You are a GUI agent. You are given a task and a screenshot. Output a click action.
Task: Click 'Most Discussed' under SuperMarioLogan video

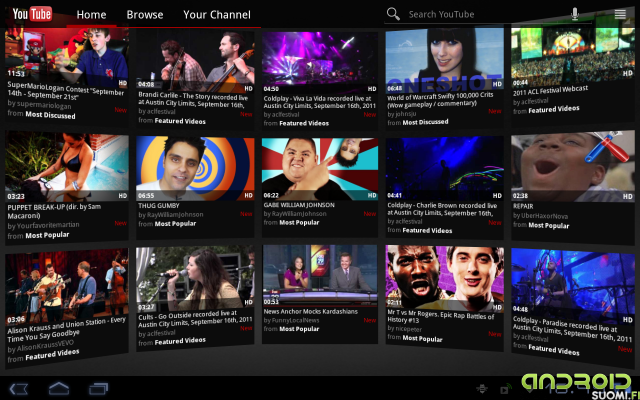pos(50,115)
